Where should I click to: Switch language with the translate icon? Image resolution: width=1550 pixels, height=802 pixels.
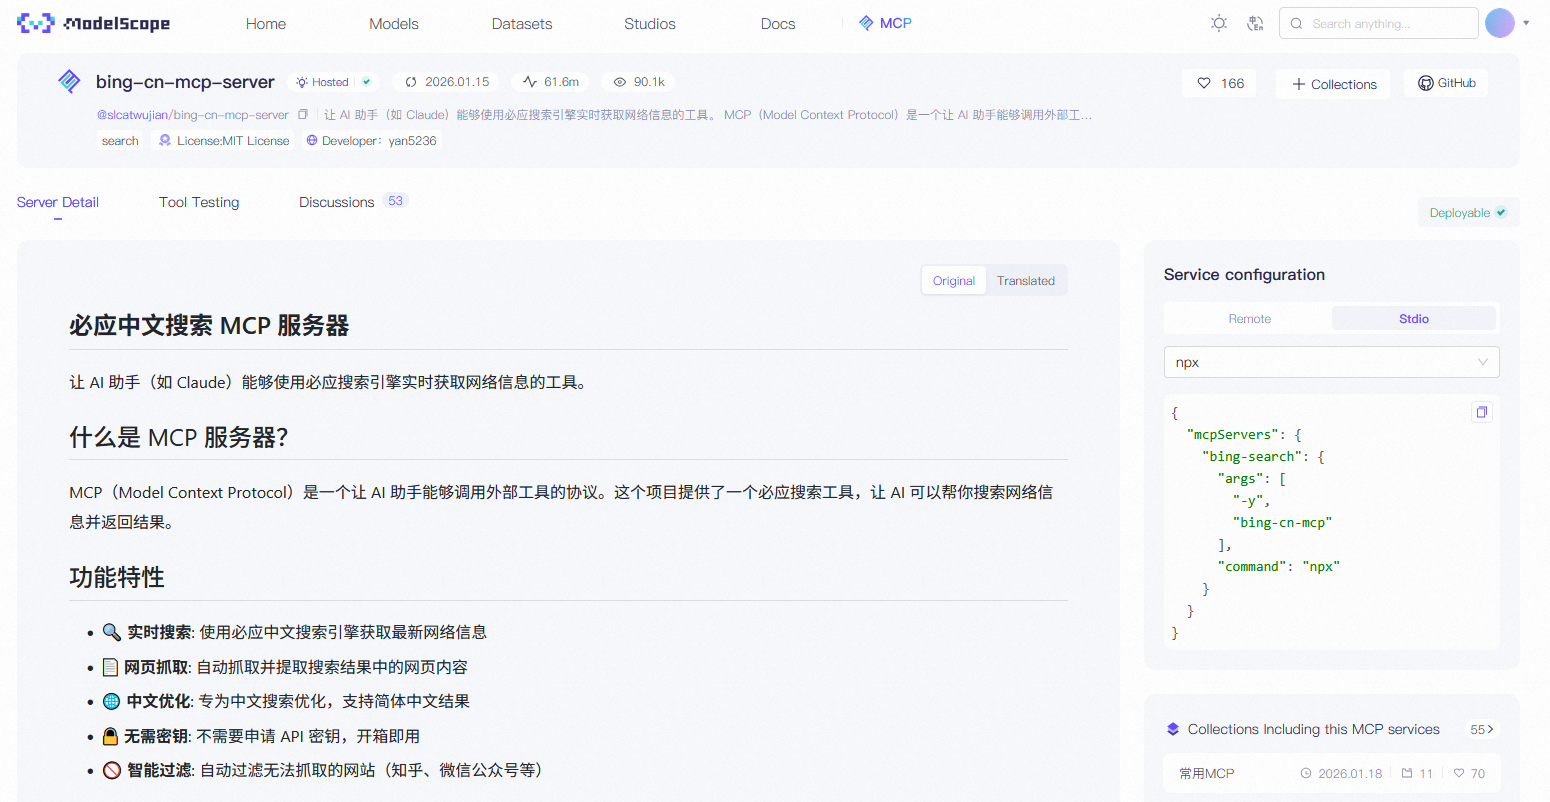coord(1255,23)
